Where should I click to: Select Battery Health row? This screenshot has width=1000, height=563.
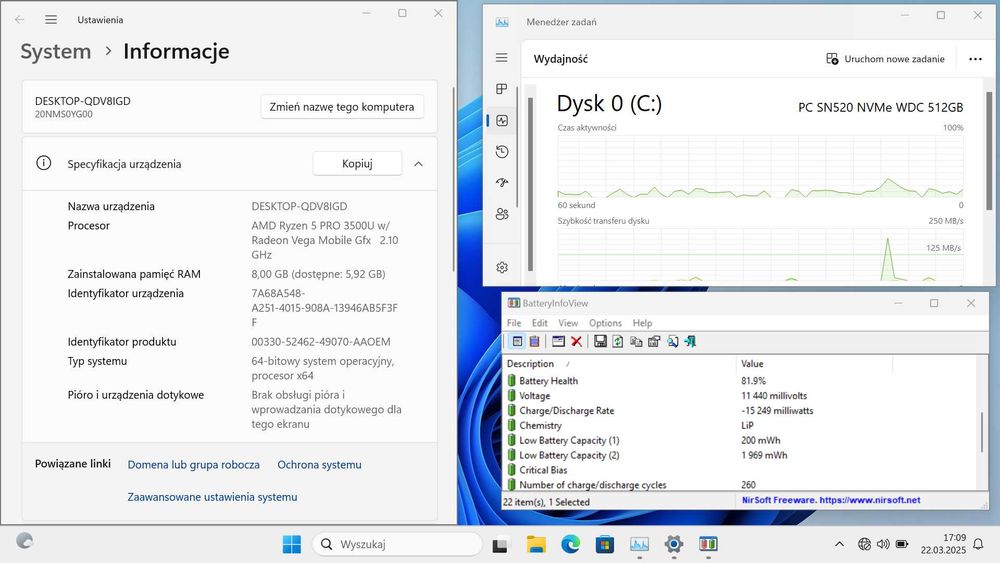click(740, 381)
